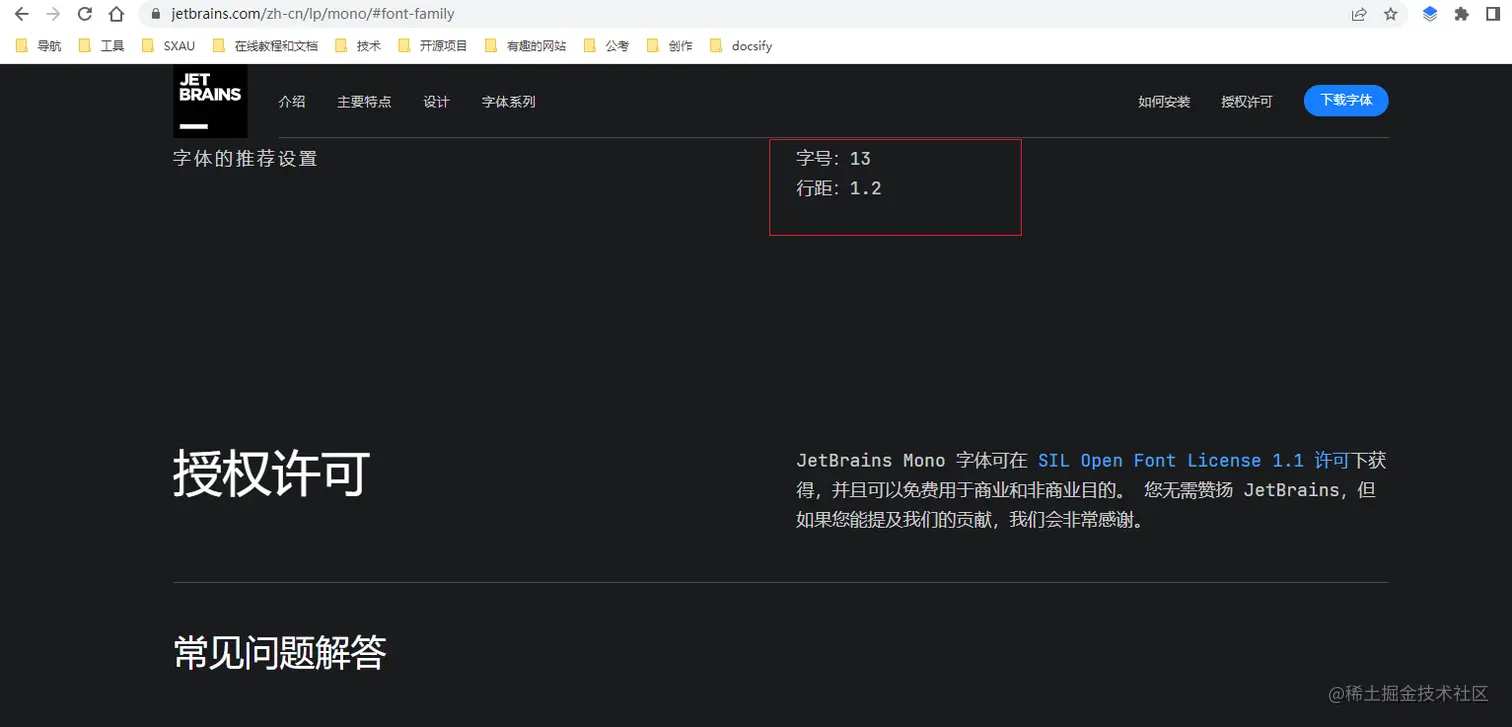
Task: Bookmark this page with star icon
Action: (x=1390, y=14)
